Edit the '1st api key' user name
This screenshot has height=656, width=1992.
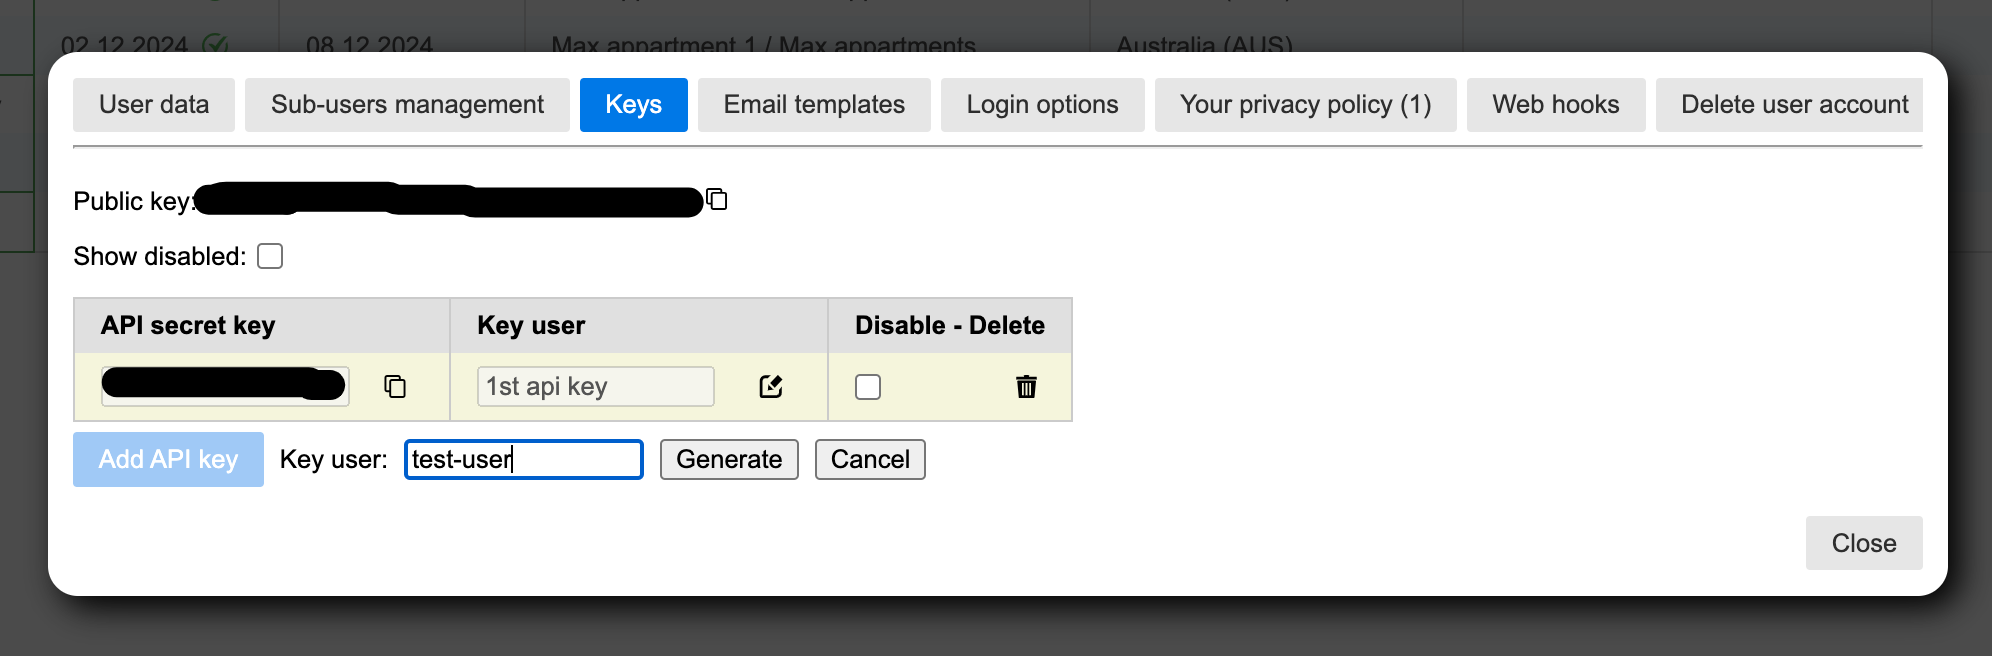pyautogui.click(x=770, y=386)
